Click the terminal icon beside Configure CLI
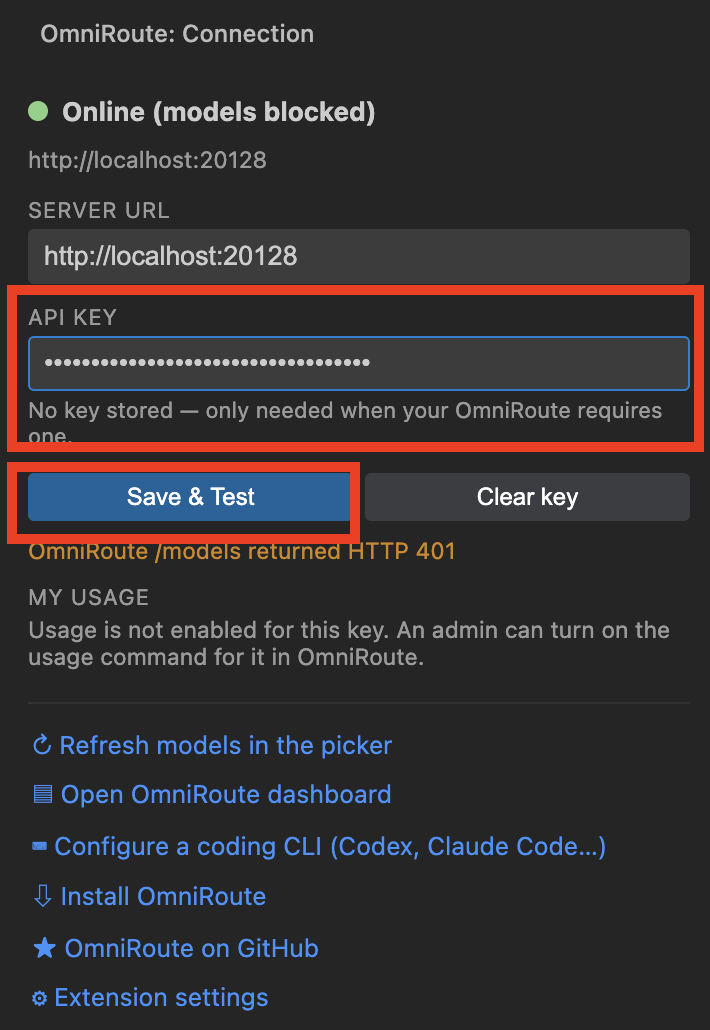 (x=39, y=846)
